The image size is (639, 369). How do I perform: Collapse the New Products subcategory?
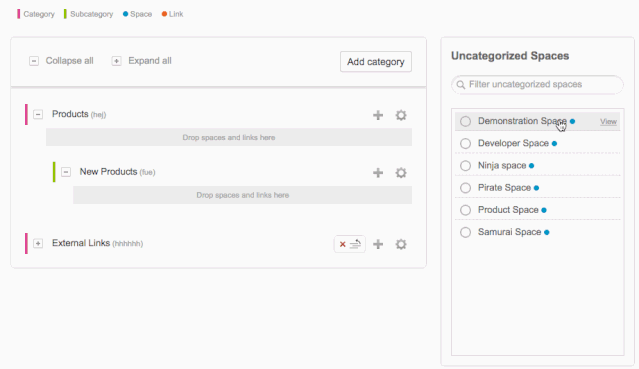point(66,172)
